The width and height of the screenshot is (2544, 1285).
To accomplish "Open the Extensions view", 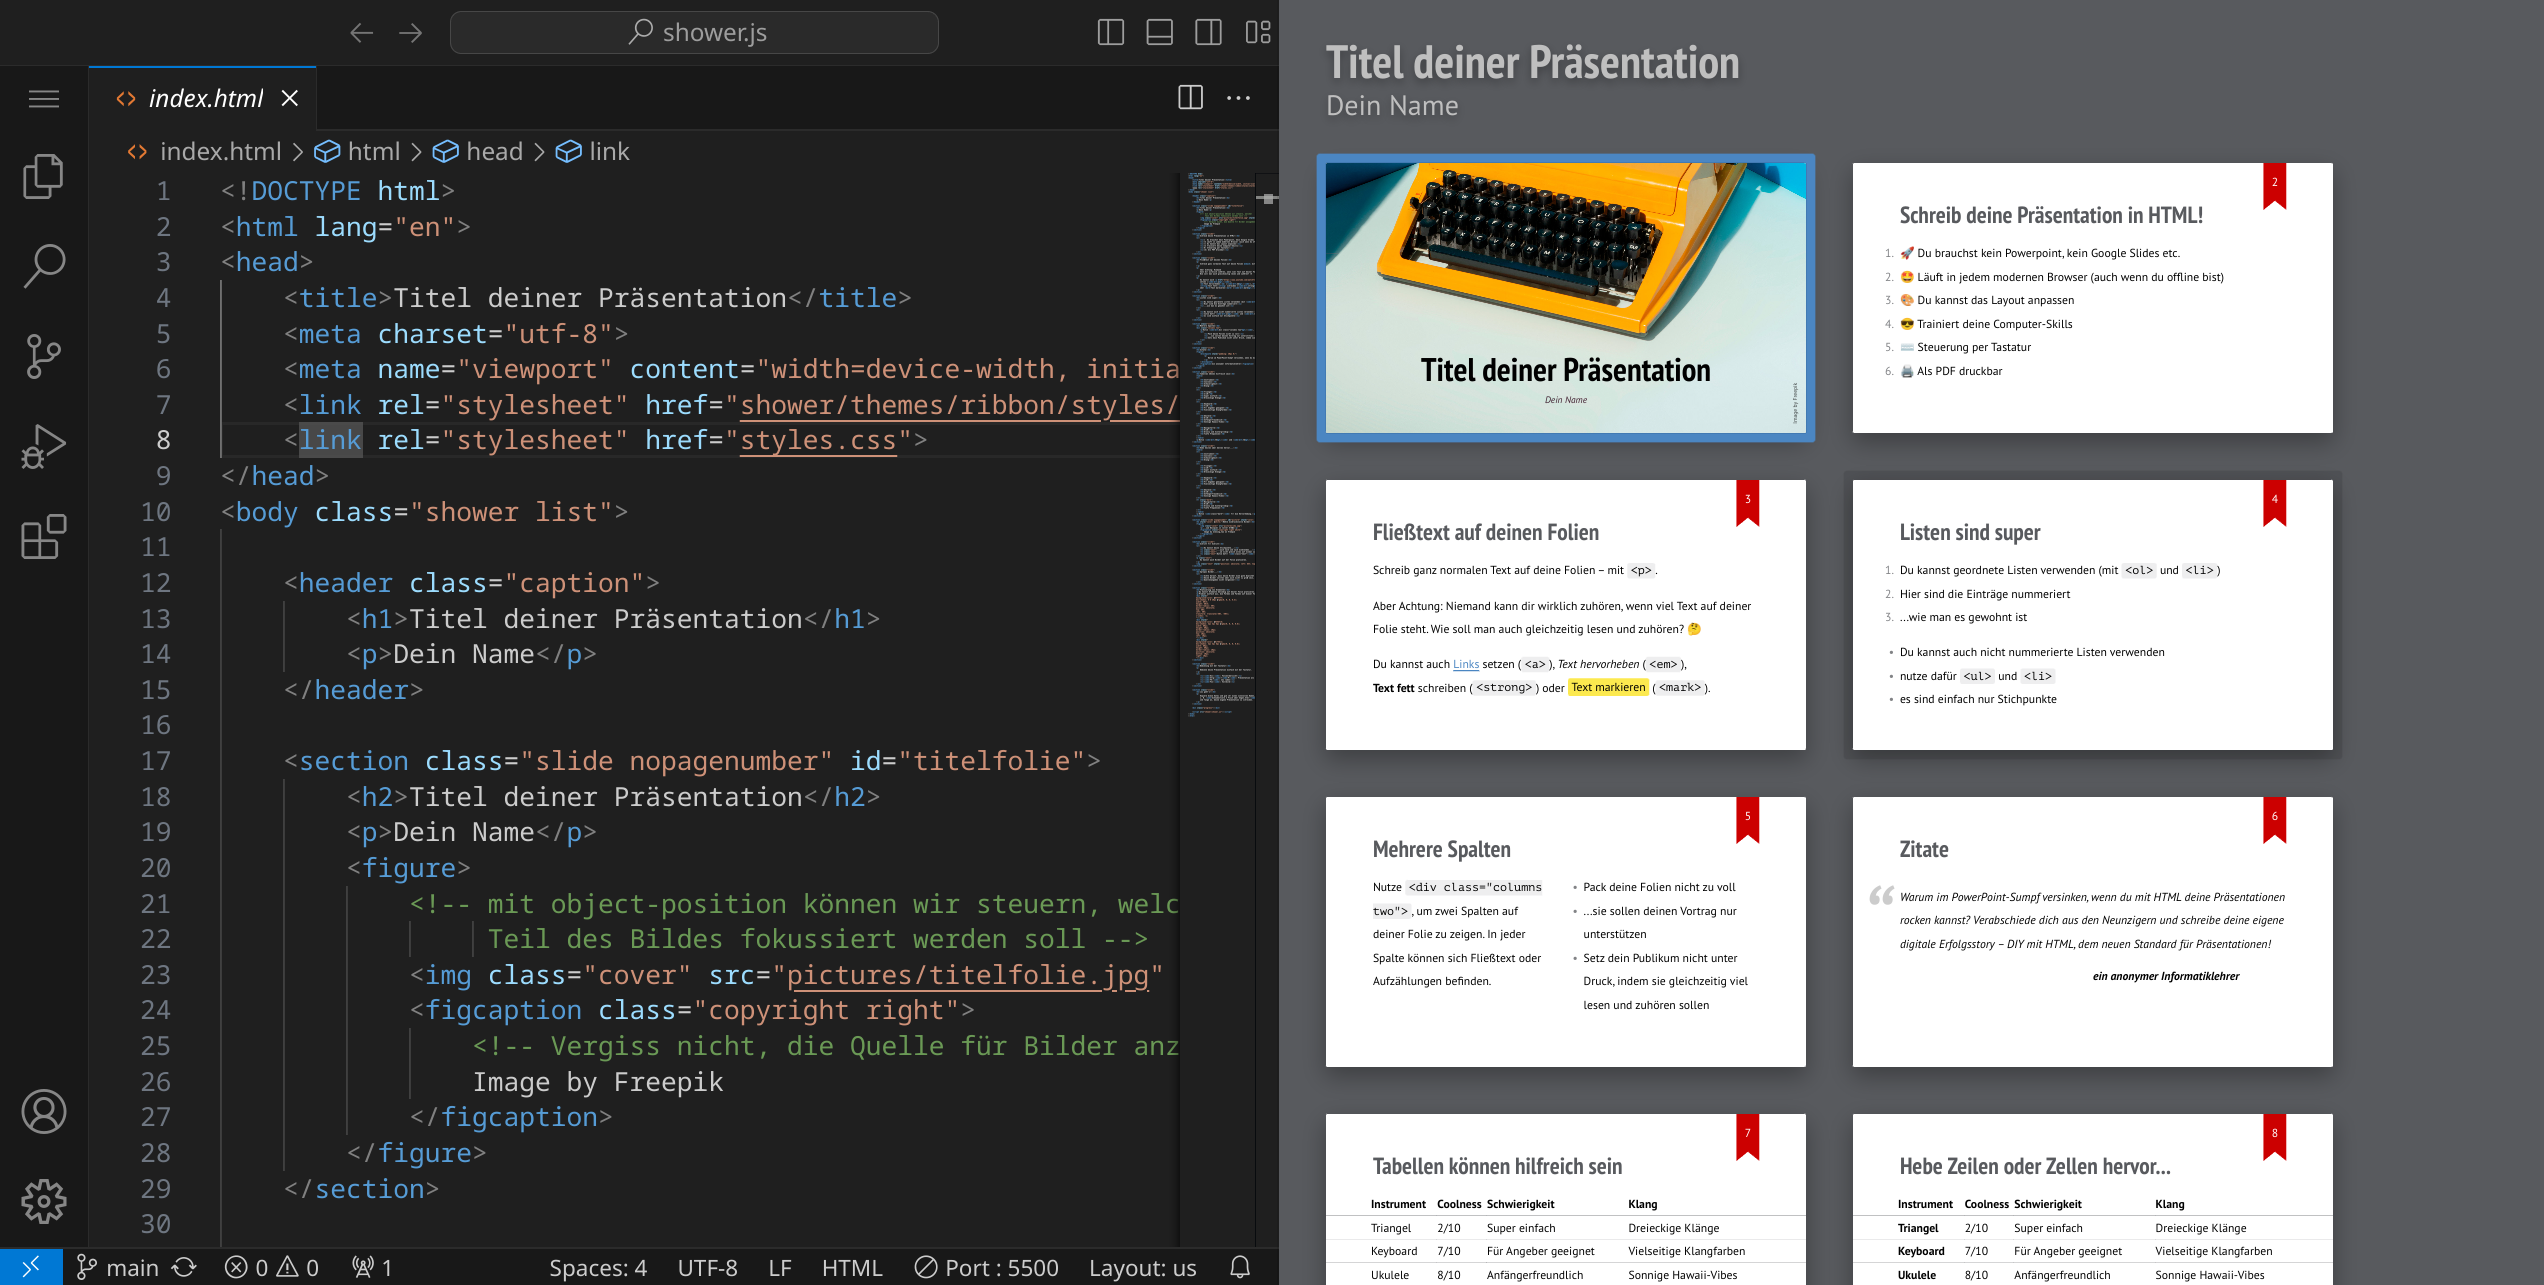I will coord(43,537).
